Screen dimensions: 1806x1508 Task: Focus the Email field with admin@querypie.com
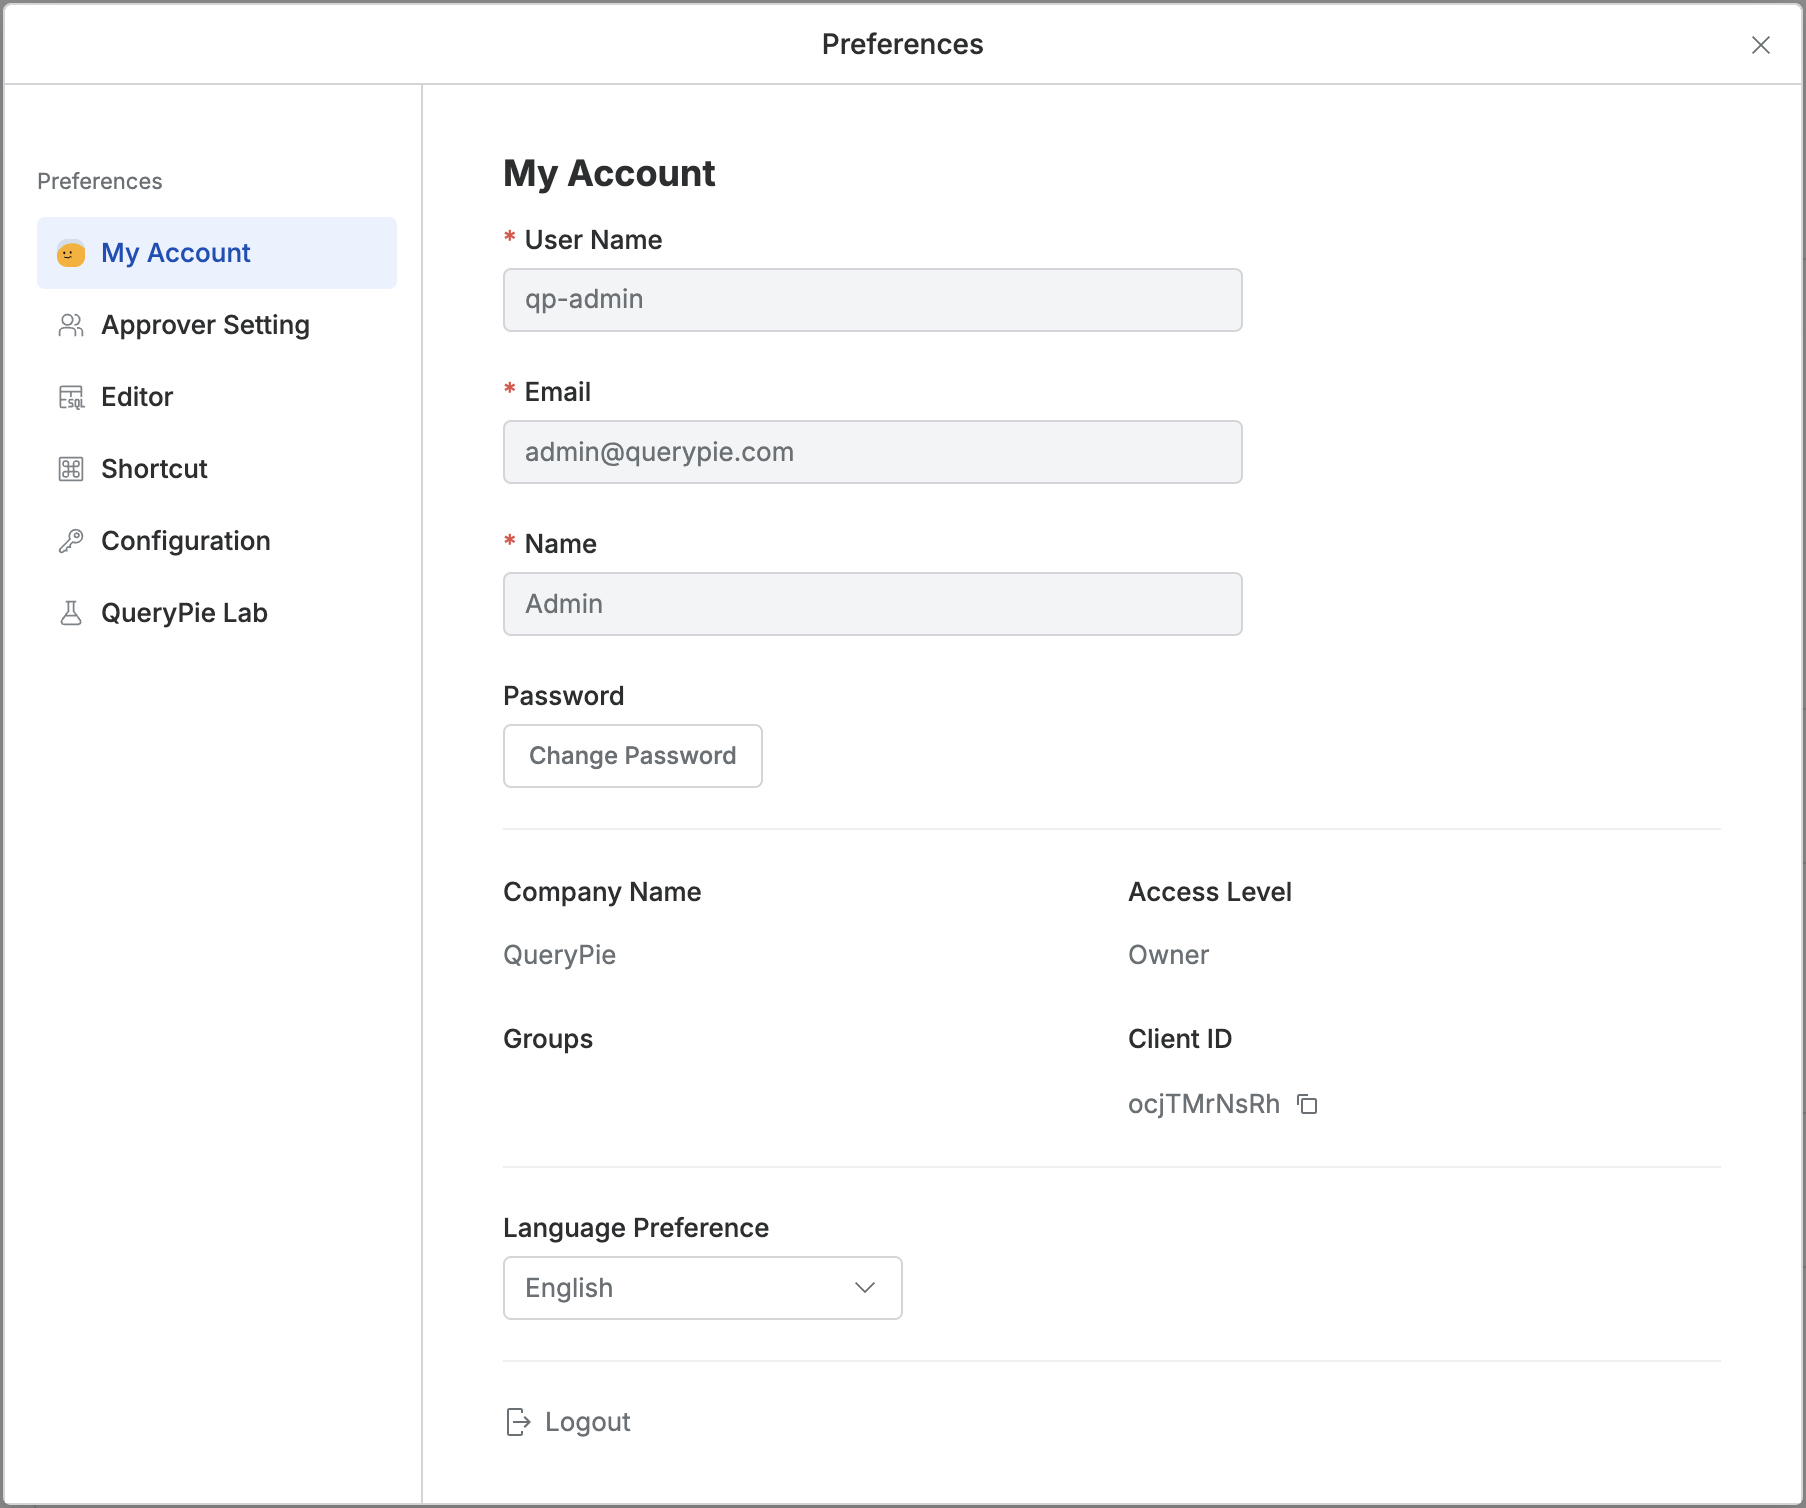[872, 452]
